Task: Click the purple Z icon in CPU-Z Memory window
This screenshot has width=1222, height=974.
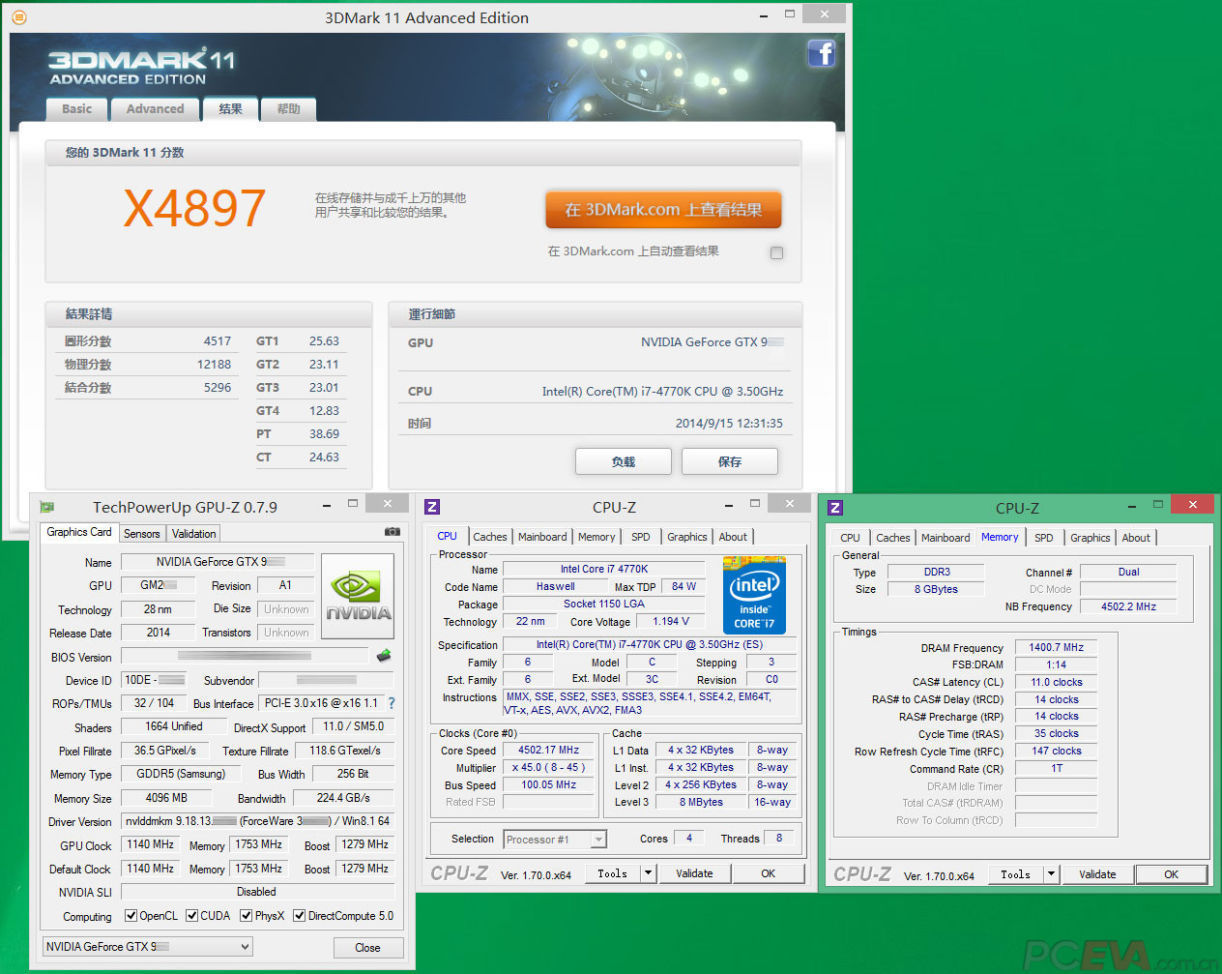Action: pos(835,508)
